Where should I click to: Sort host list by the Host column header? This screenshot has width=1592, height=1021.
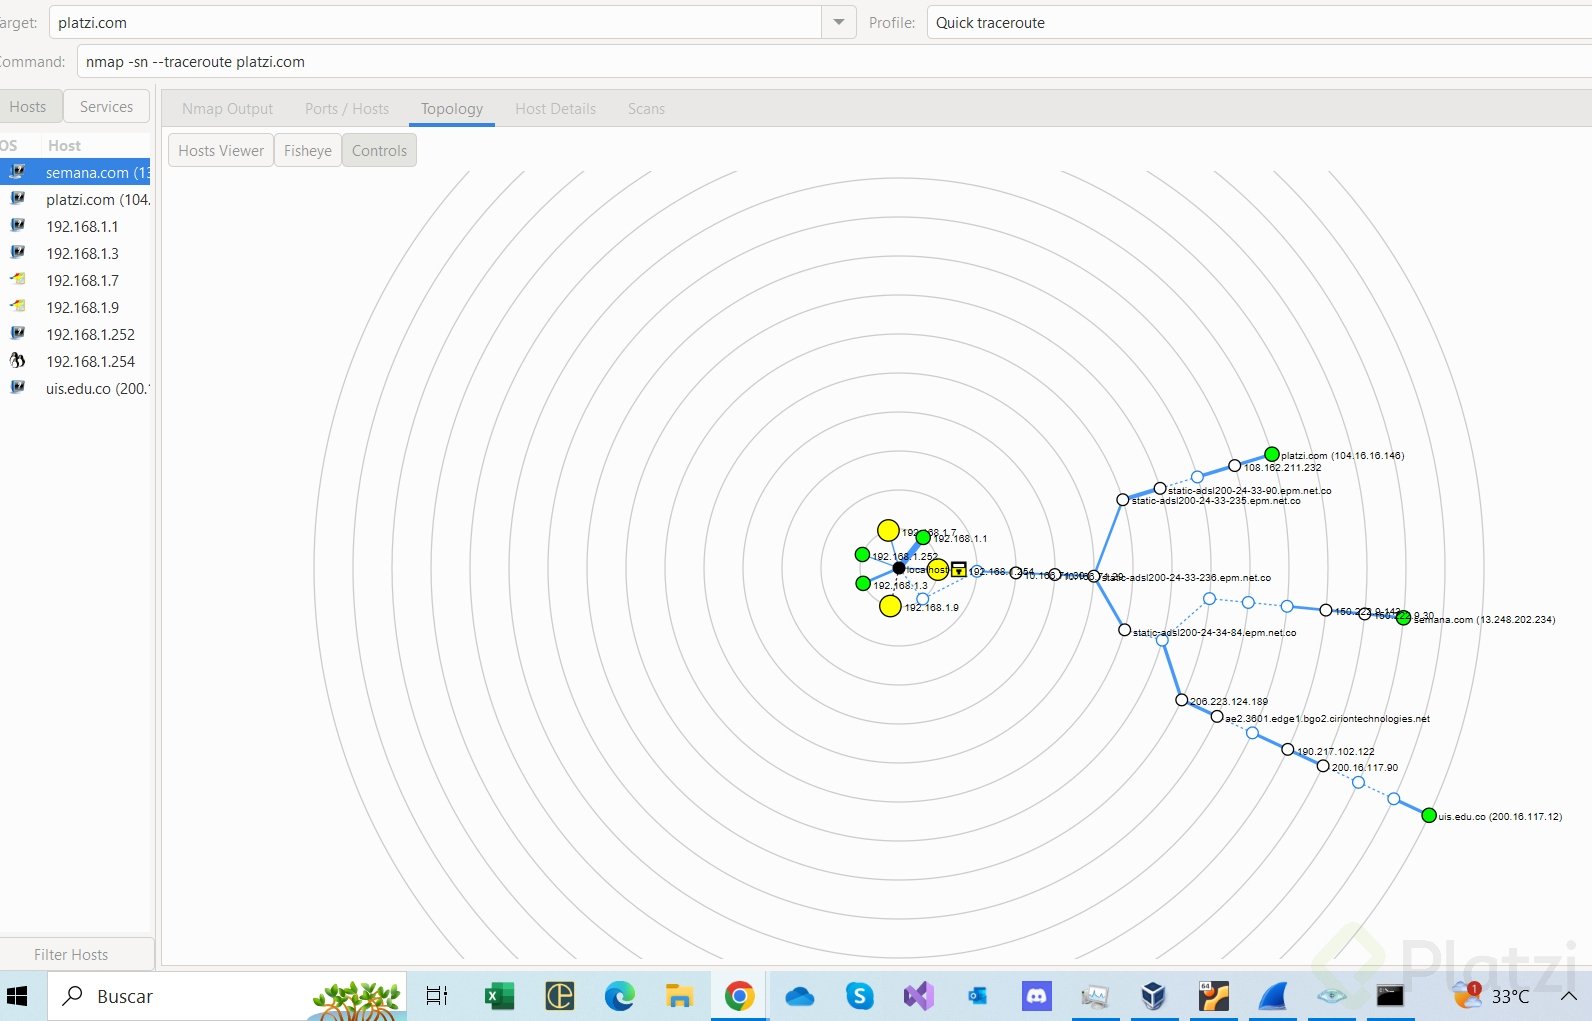coord(95,145)
